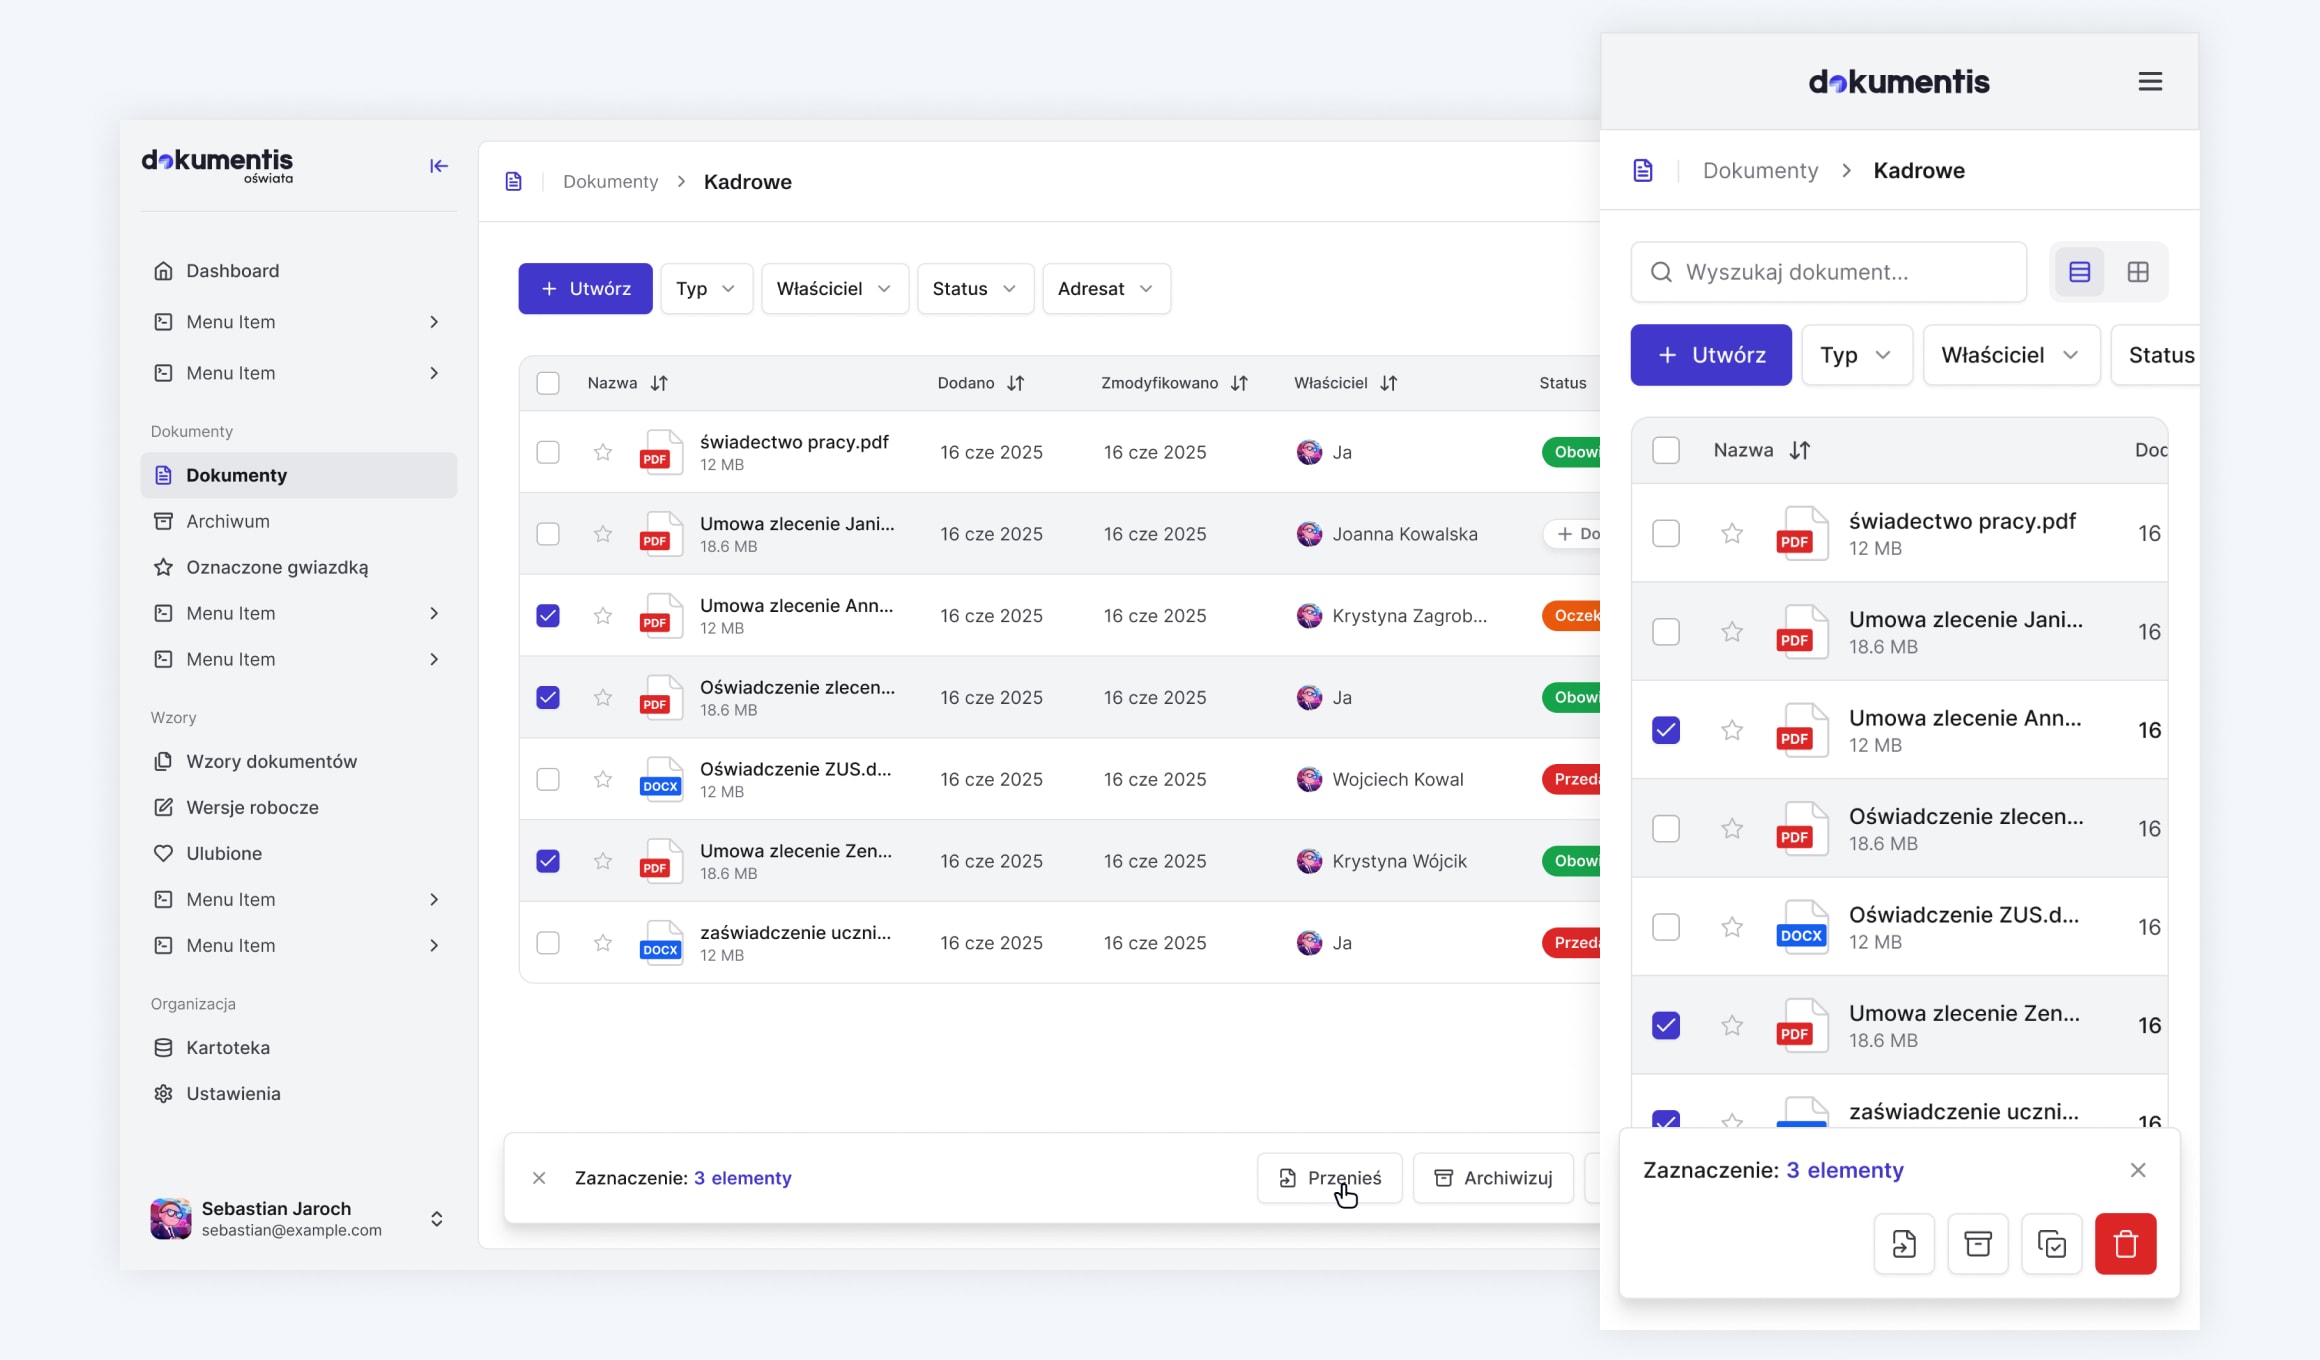Click the copy icon button in the mobile selection bar
Viewport: 2320px width, 1360px height.
(x=2052, y=1244)
